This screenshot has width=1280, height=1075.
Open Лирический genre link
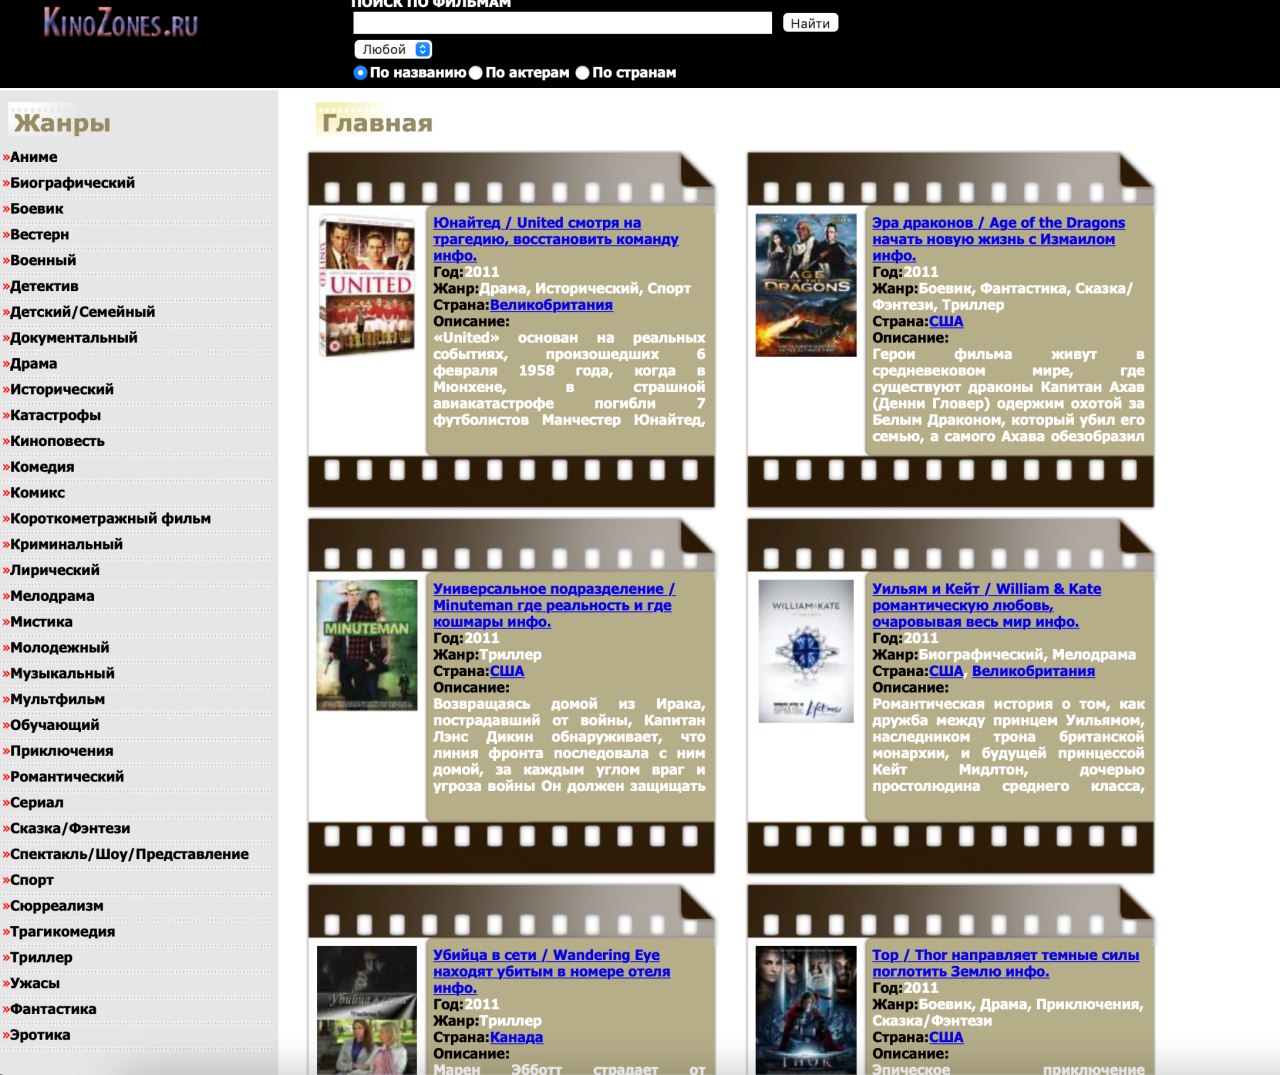[55, 570]
